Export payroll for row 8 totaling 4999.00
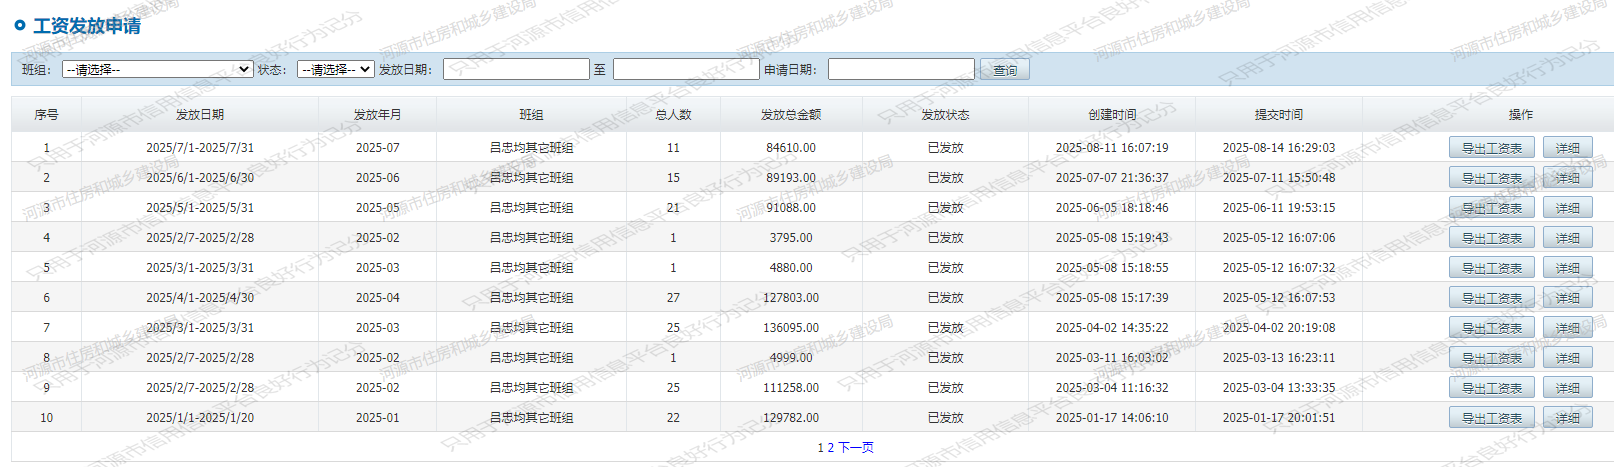 [x=1491, y=358]
